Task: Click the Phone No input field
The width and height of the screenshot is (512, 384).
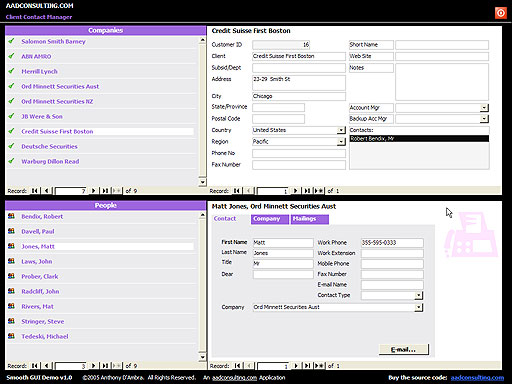Action: tap(299, 153)
